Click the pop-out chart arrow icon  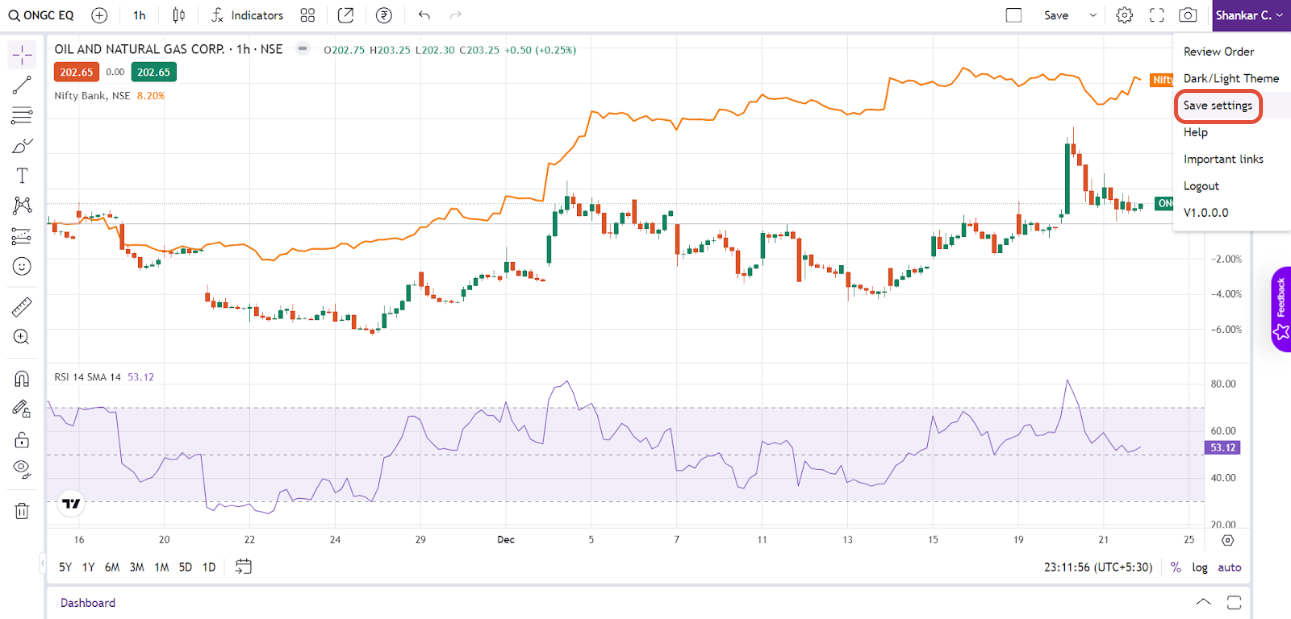click(345, 15)
